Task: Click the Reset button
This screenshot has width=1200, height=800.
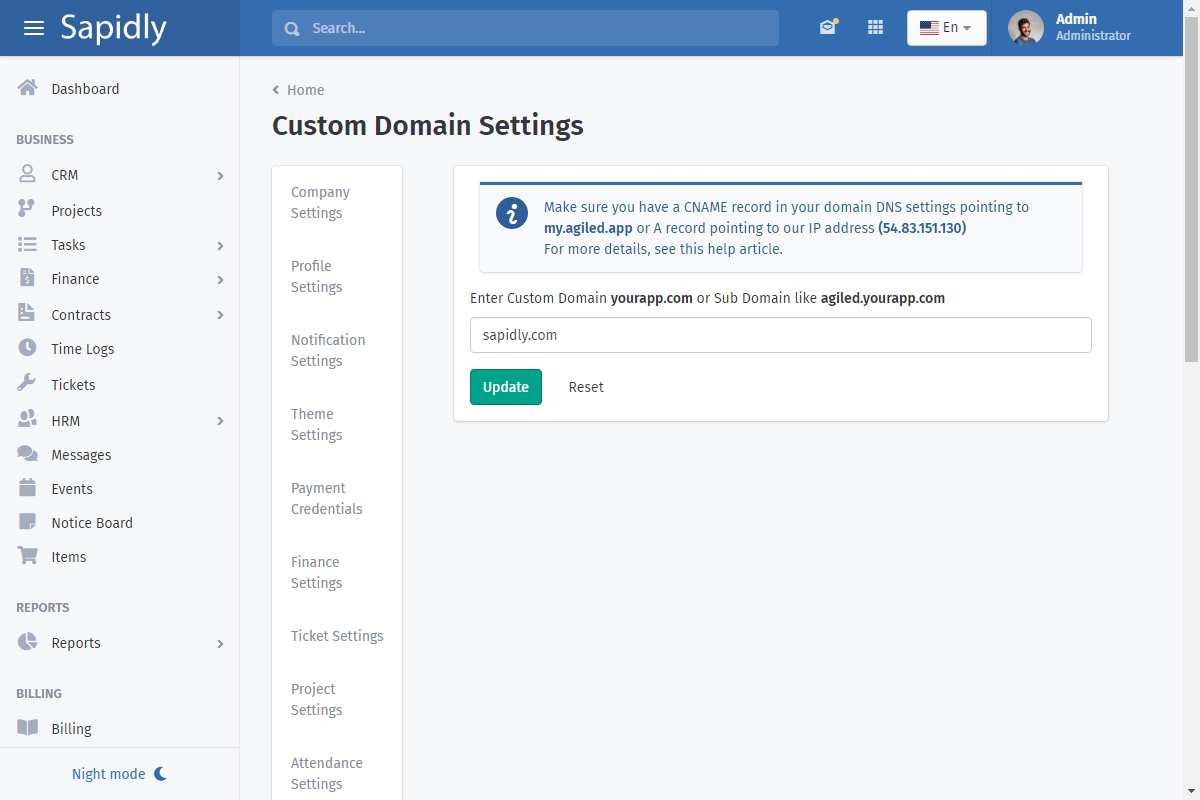Action: click(586, 387)
